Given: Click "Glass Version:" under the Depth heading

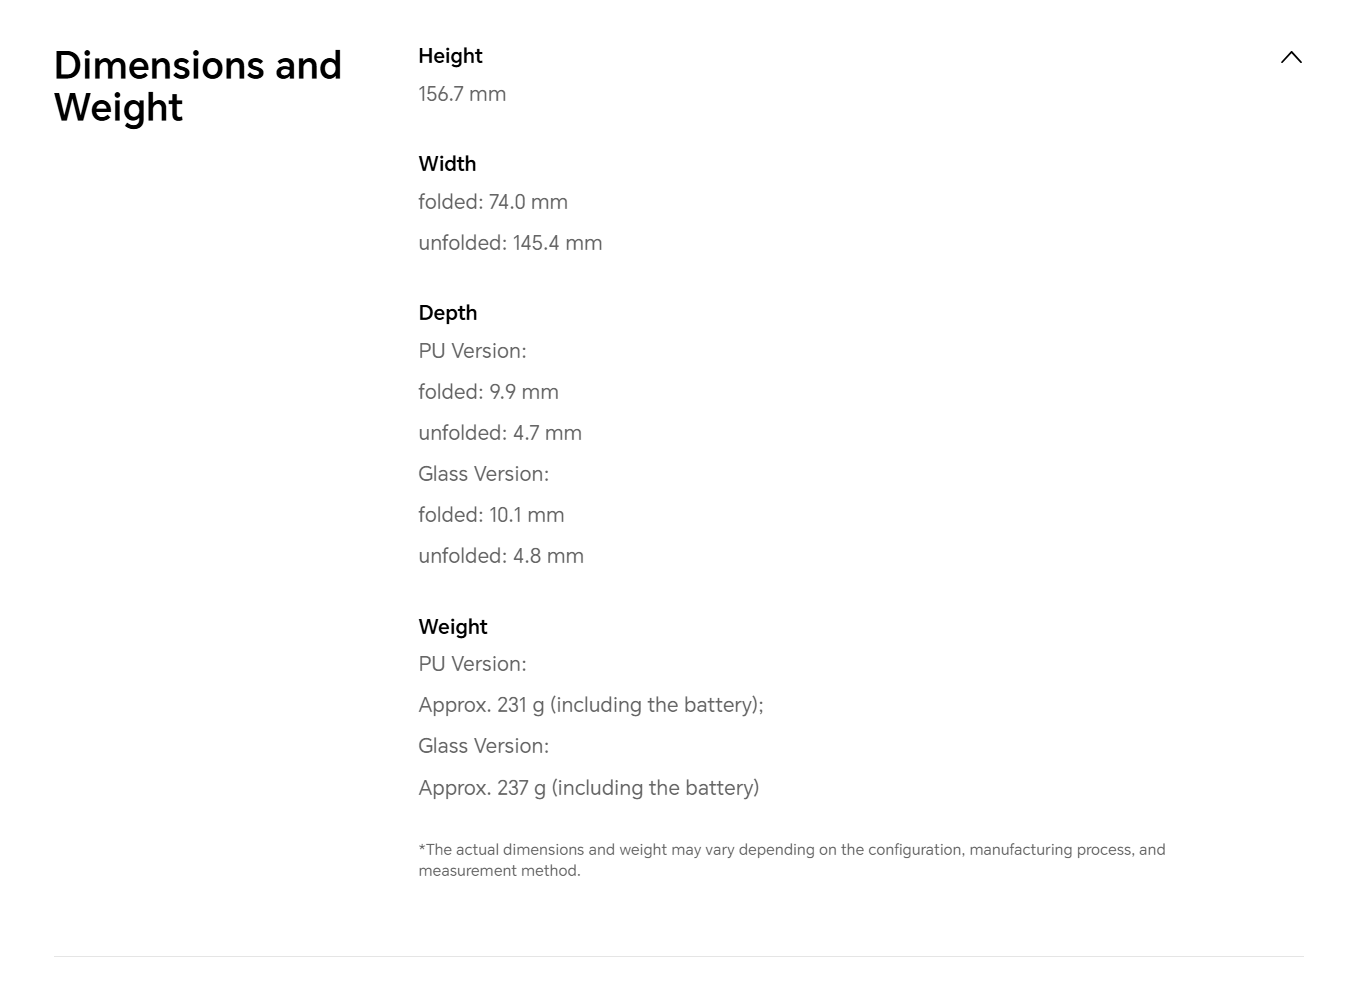Looking at the screenshot, I should pyautogui.click(x=483, y=474).
